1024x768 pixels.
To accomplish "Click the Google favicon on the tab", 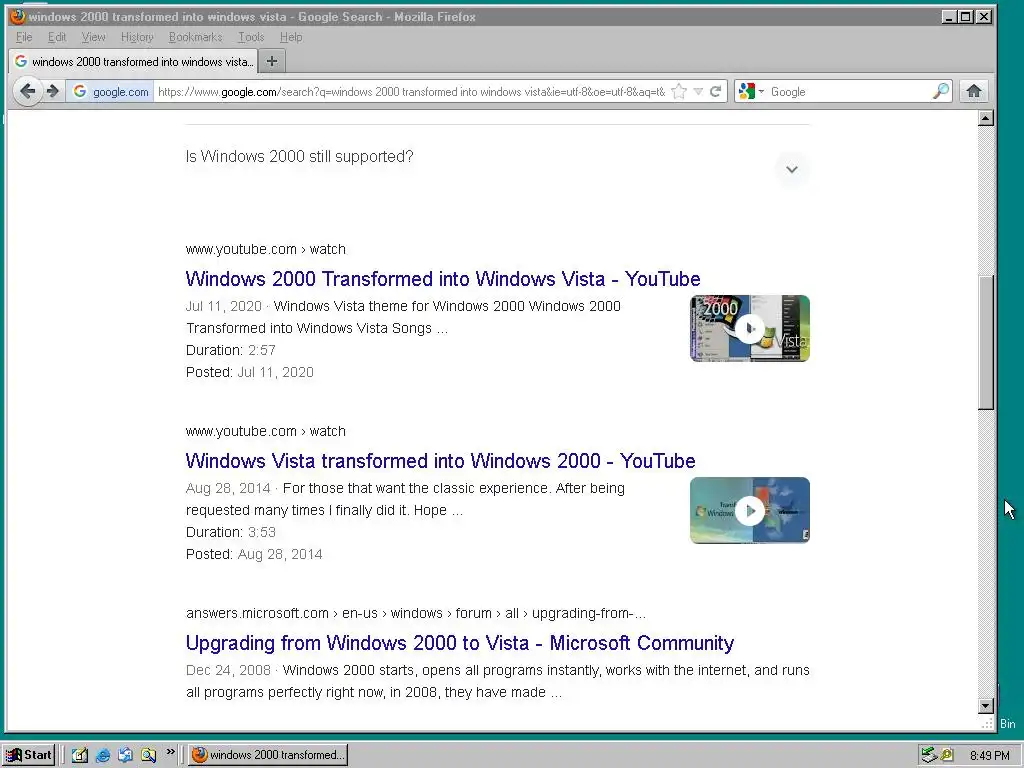I will click(x=21, y=61).
